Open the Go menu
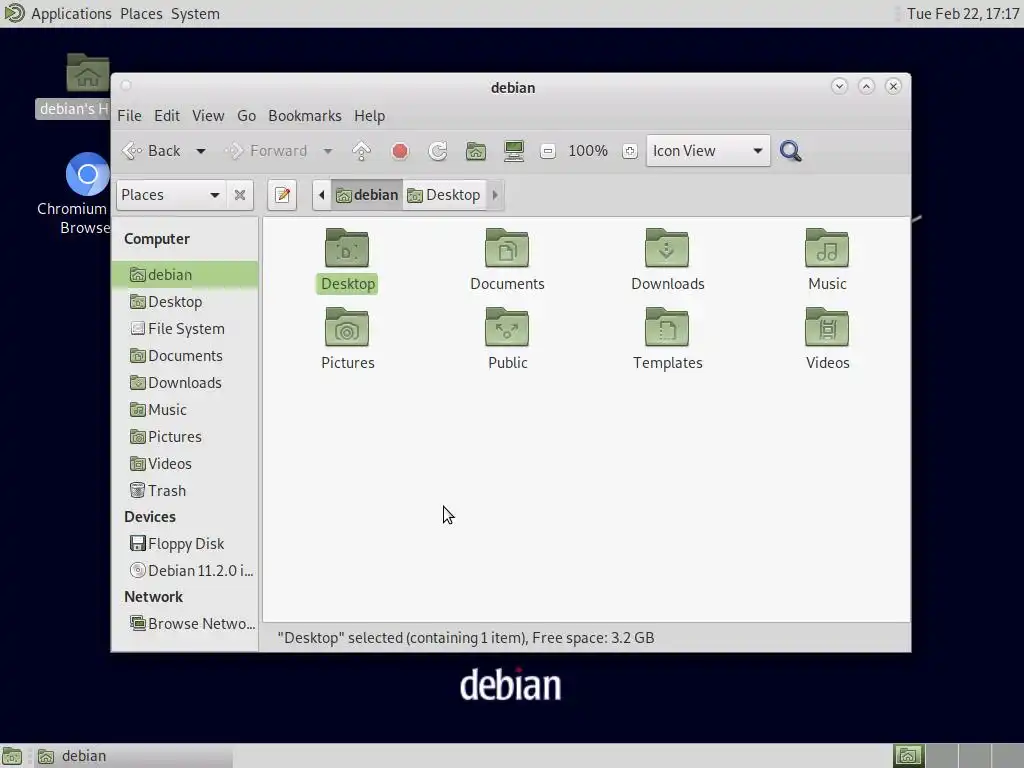1024x768 pixels. (x=246, y=116)
